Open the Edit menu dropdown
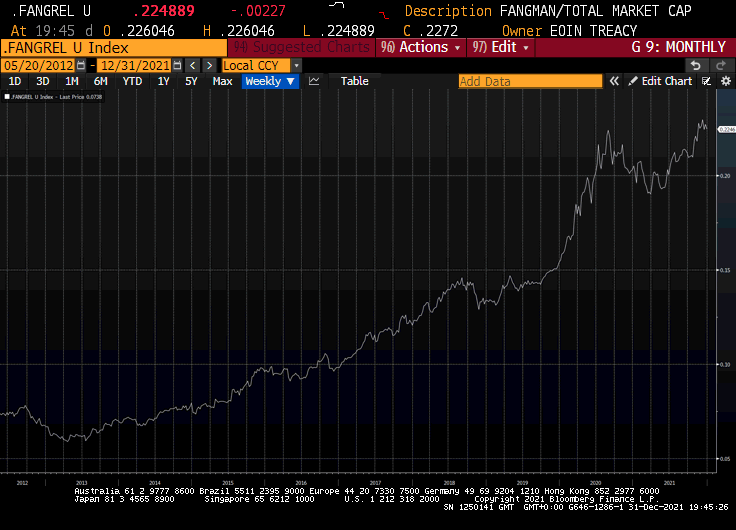 pyautogui.click(x=500, y=47)
